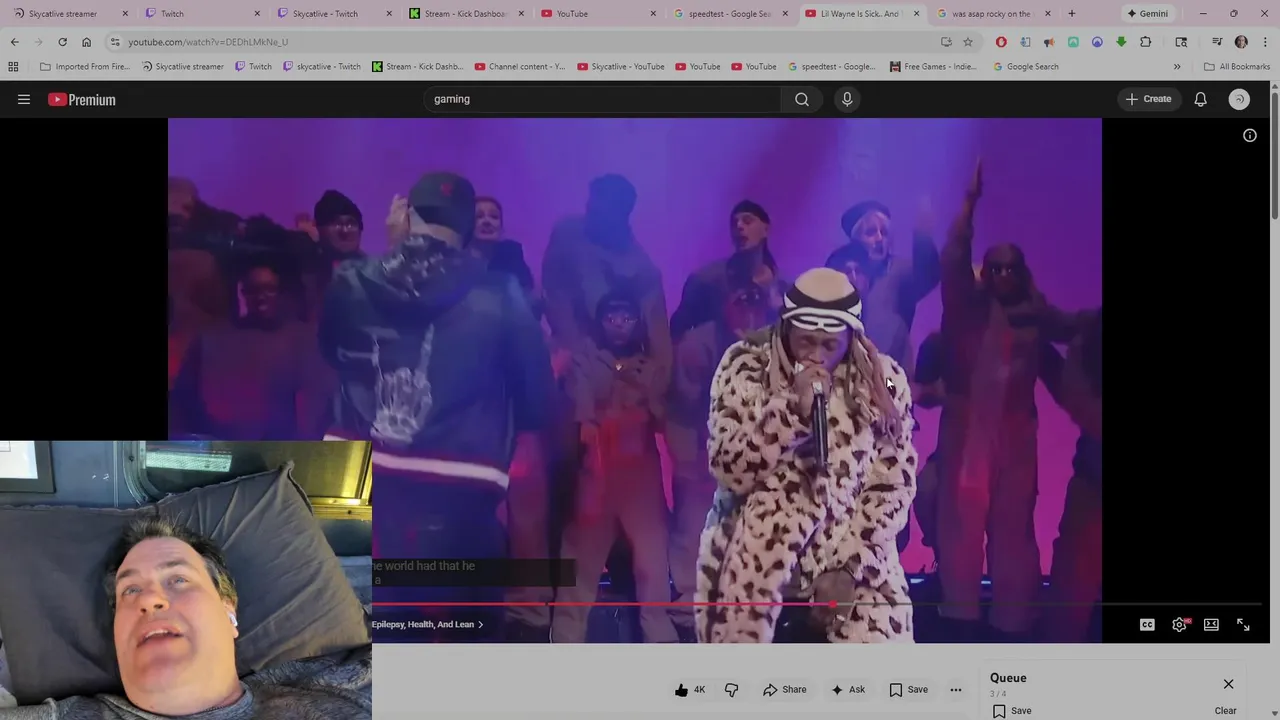Go back in browser history
Image resolution: width=1280 pixels, height=720 pixels.
coord(14,42)
